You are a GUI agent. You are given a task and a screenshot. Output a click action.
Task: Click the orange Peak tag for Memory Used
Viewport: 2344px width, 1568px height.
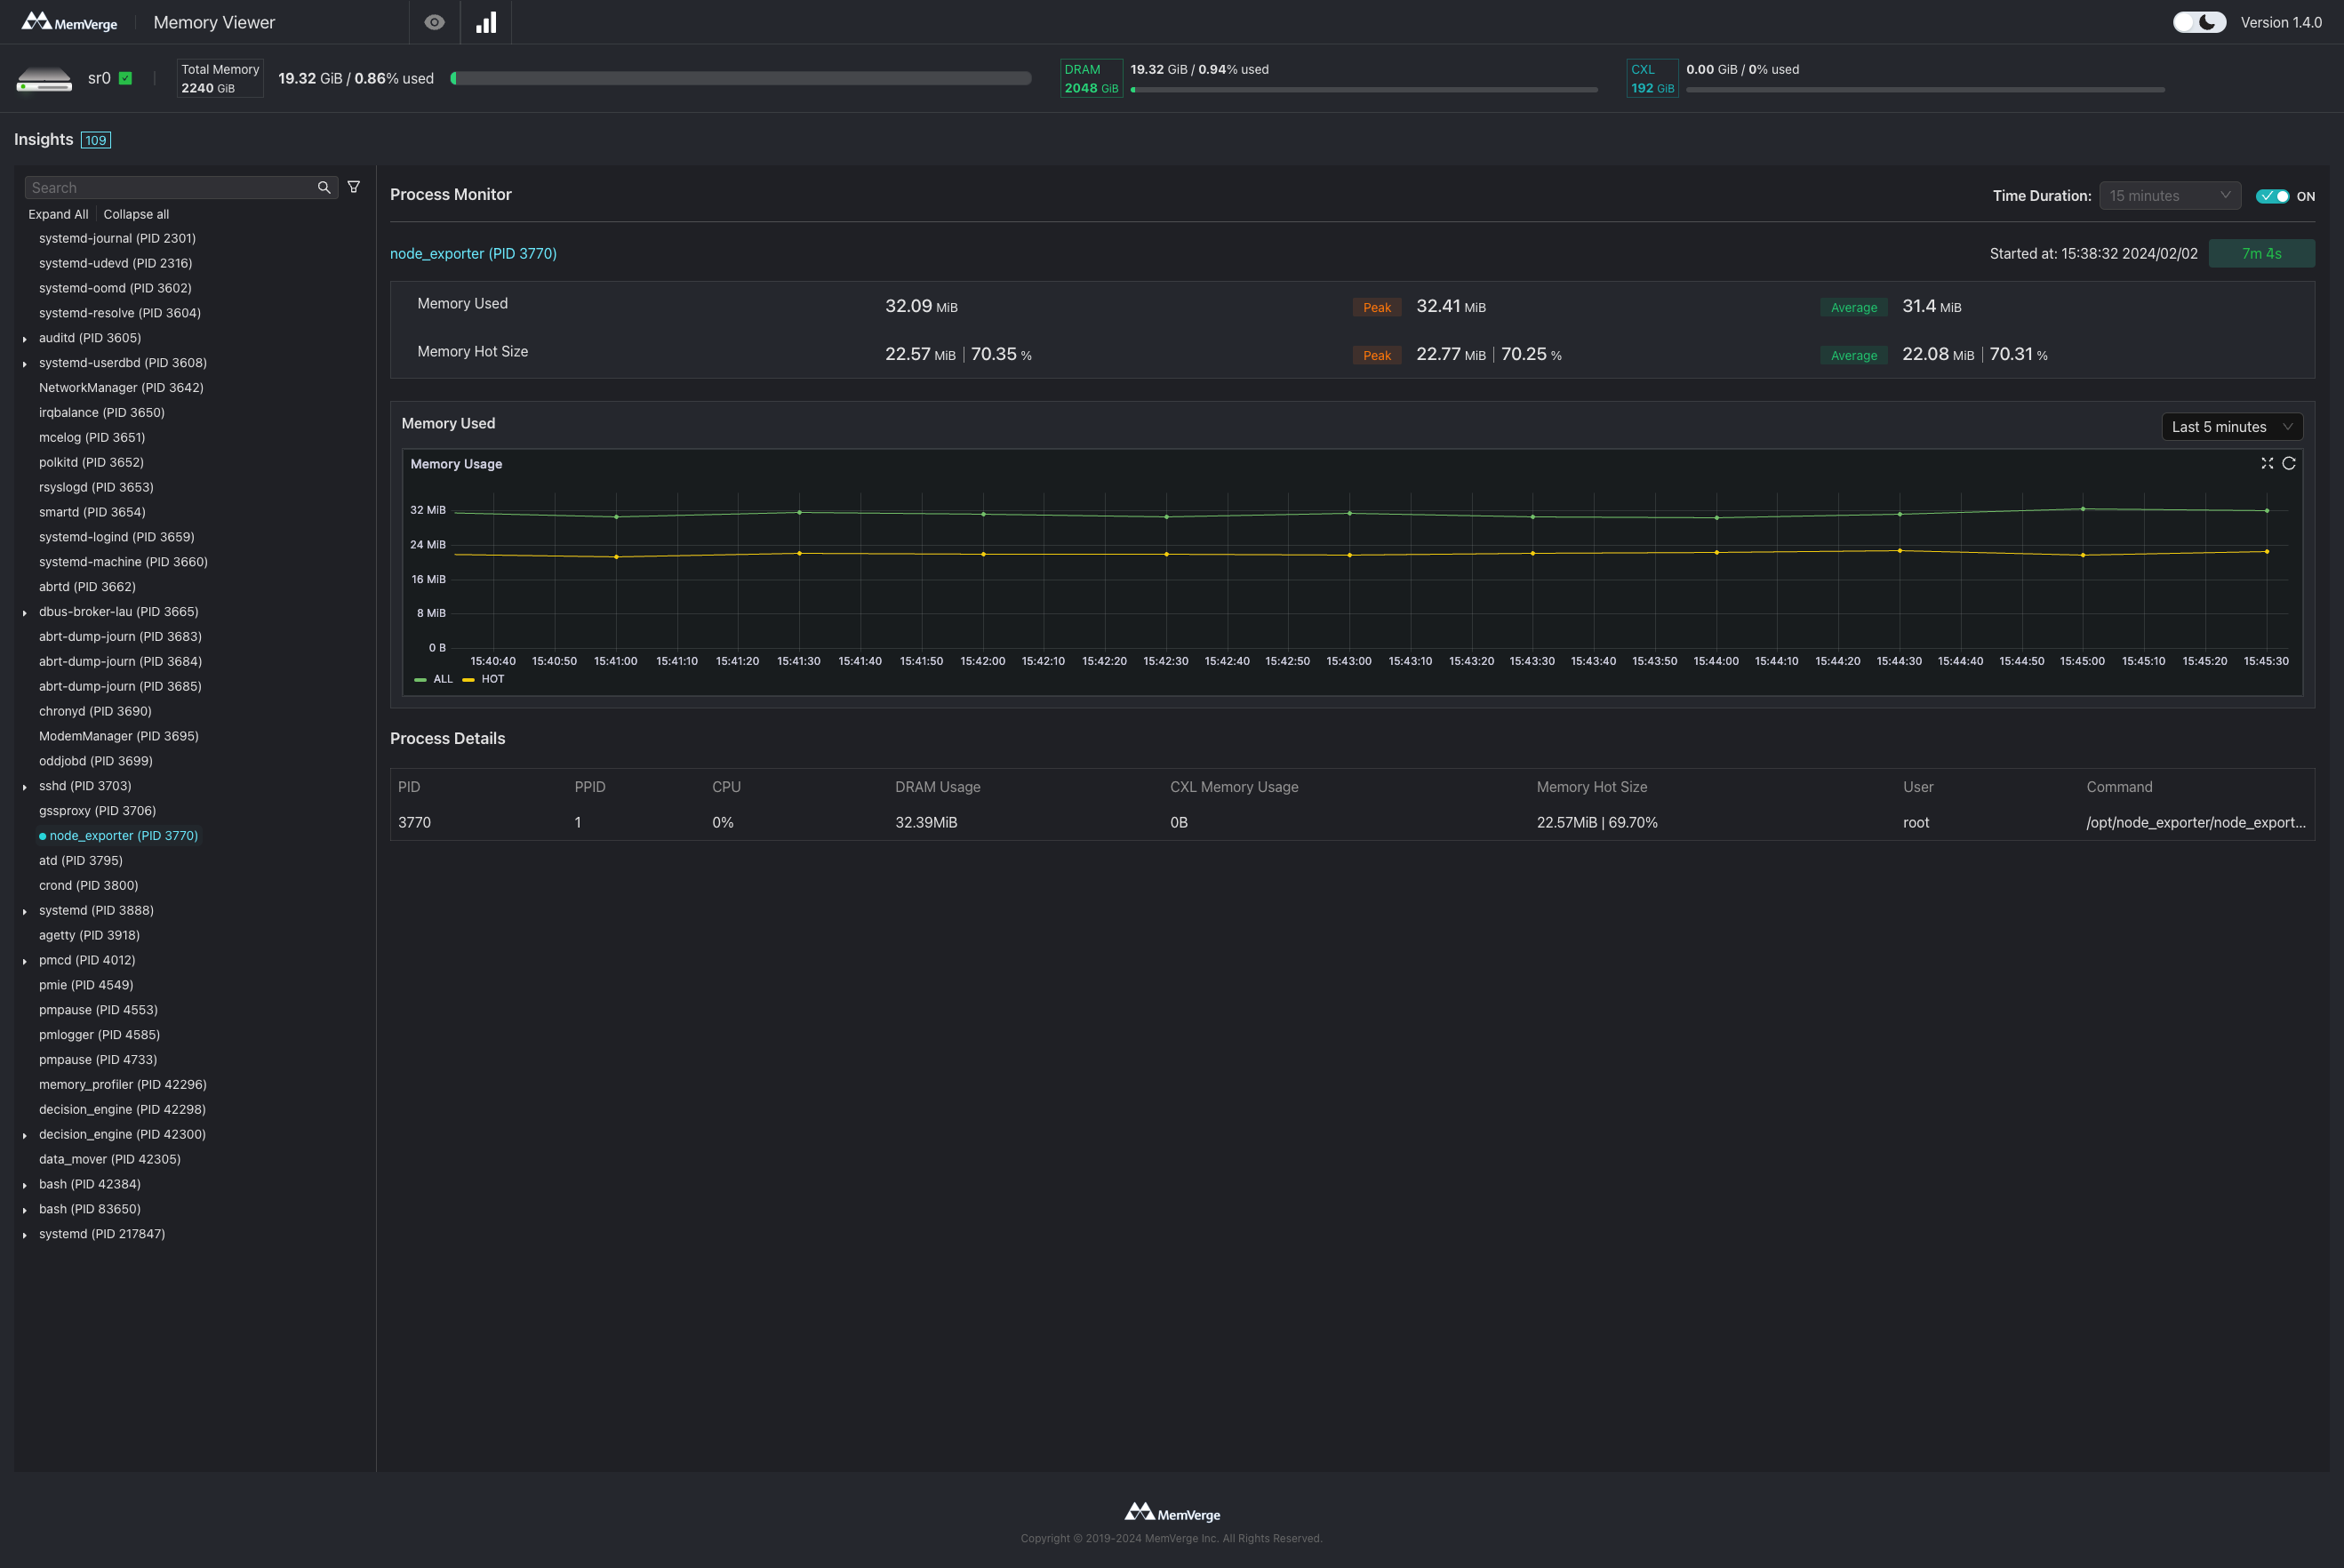click(x=1377, y=307)
